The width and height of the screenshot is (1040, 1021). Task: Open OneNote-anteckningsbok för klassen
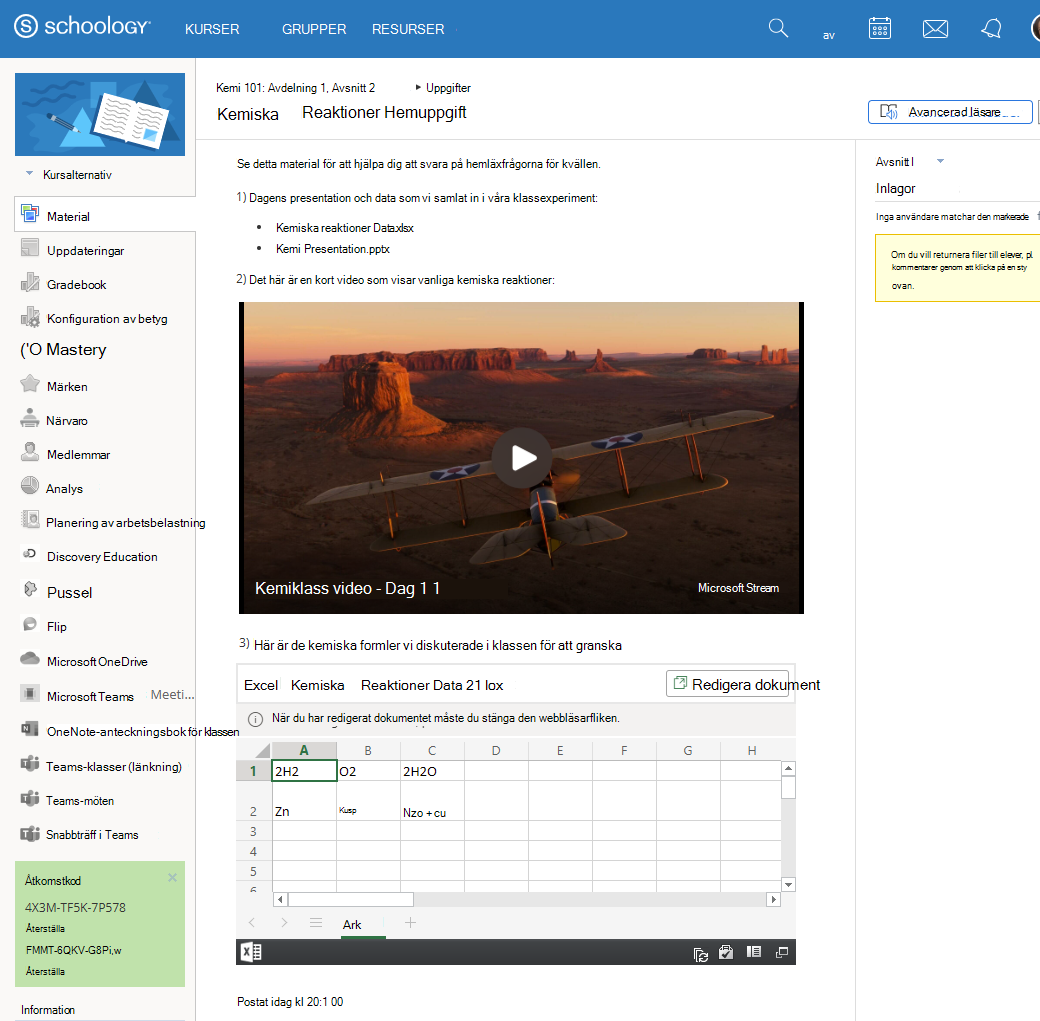143,732
